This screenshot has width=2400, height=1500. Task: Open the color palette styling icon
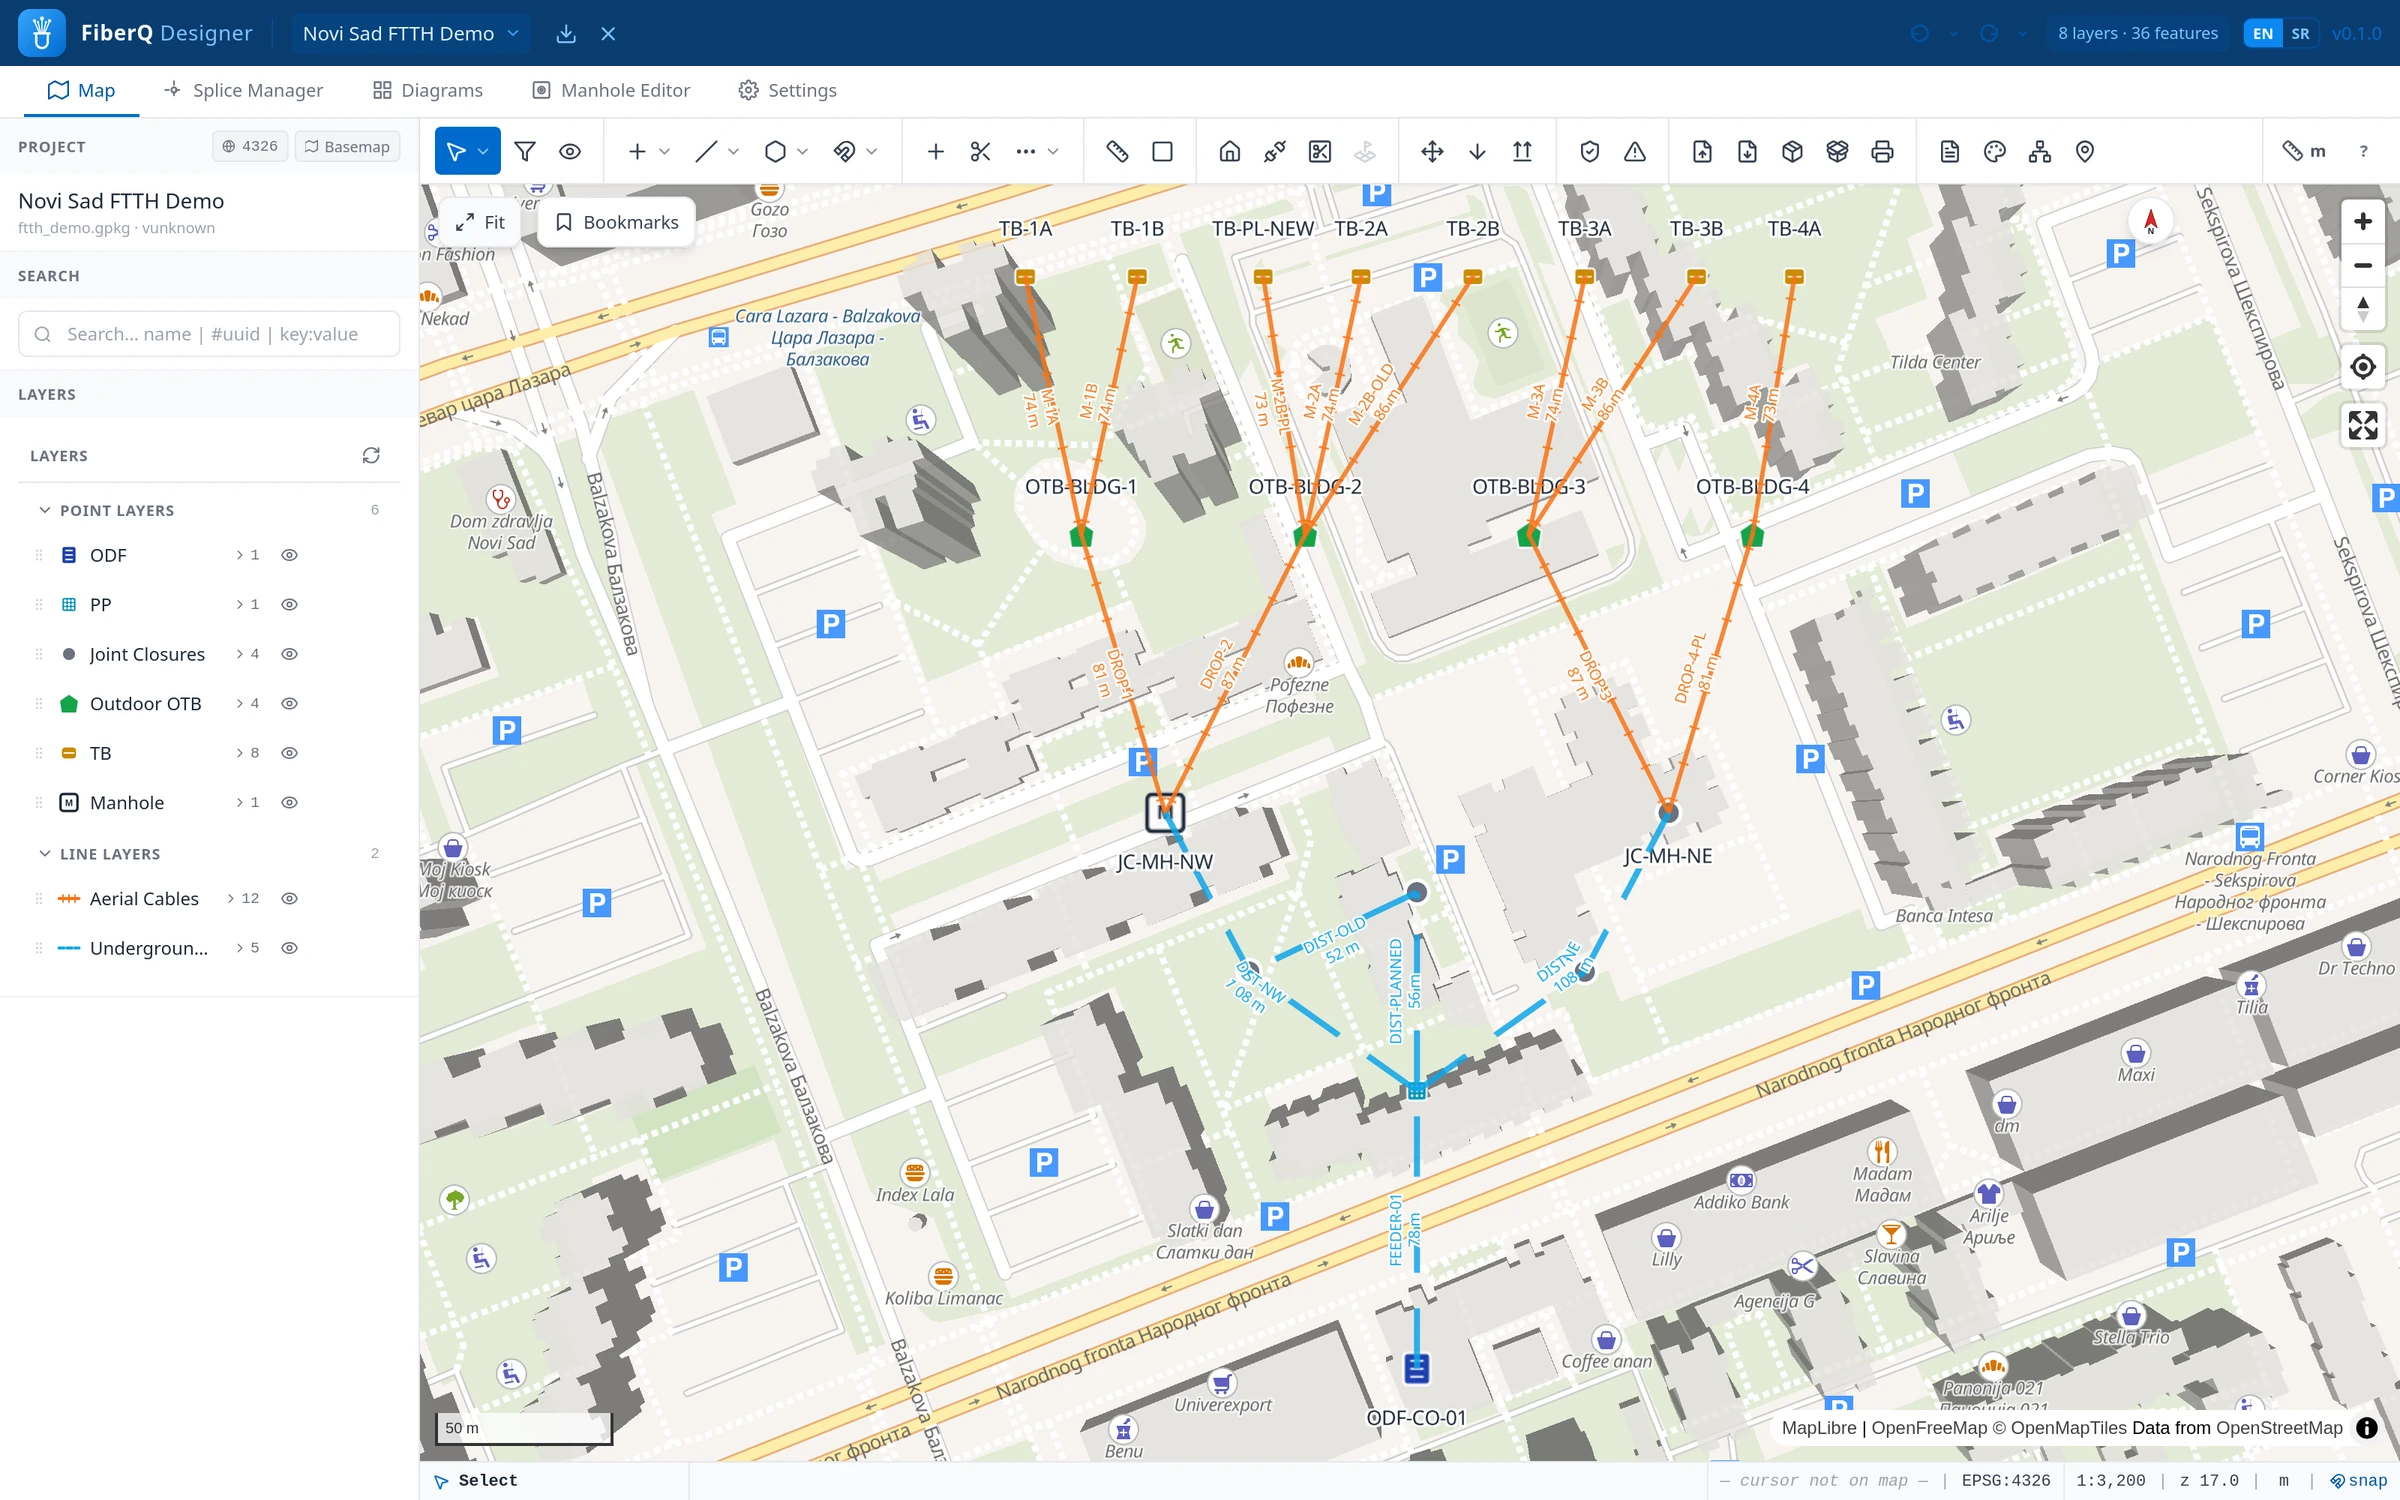pyautogui.click(x=1995, y=151)
